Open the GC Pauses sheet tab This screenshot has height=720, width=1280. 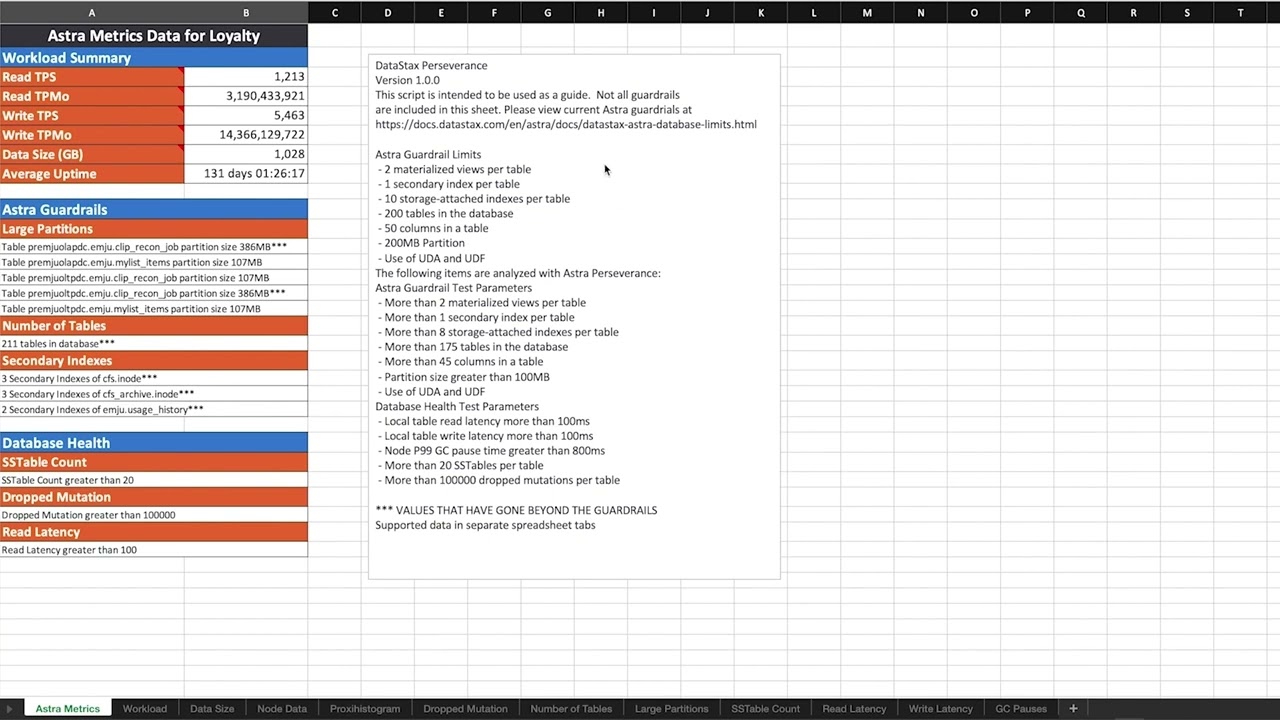(x=1021, y=708)
